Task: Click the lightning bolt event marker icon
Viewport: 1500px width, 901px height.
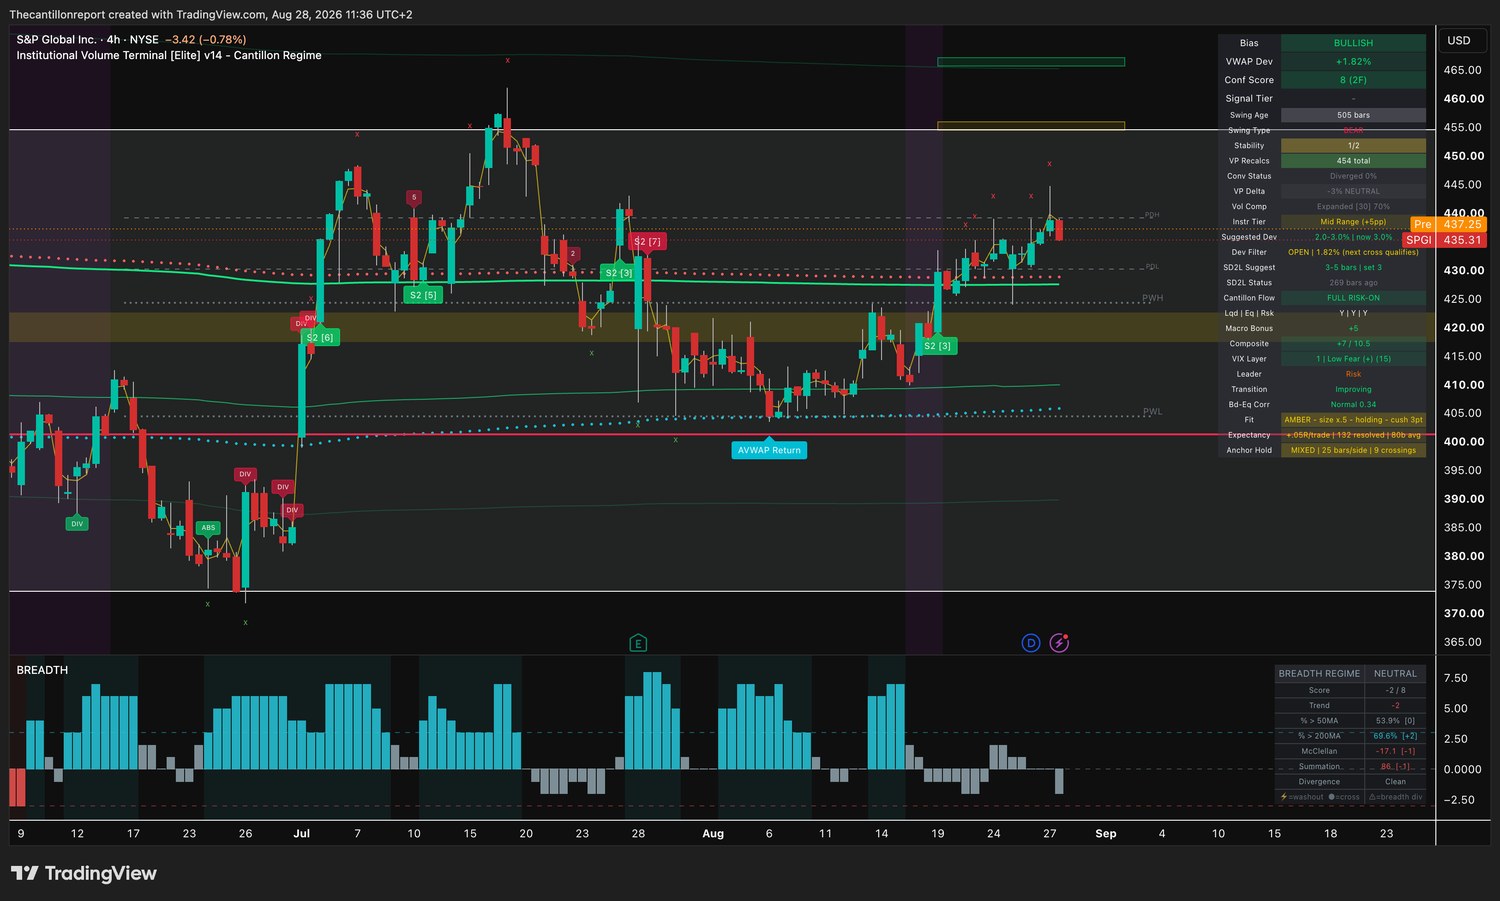Action: (1059, 643)
